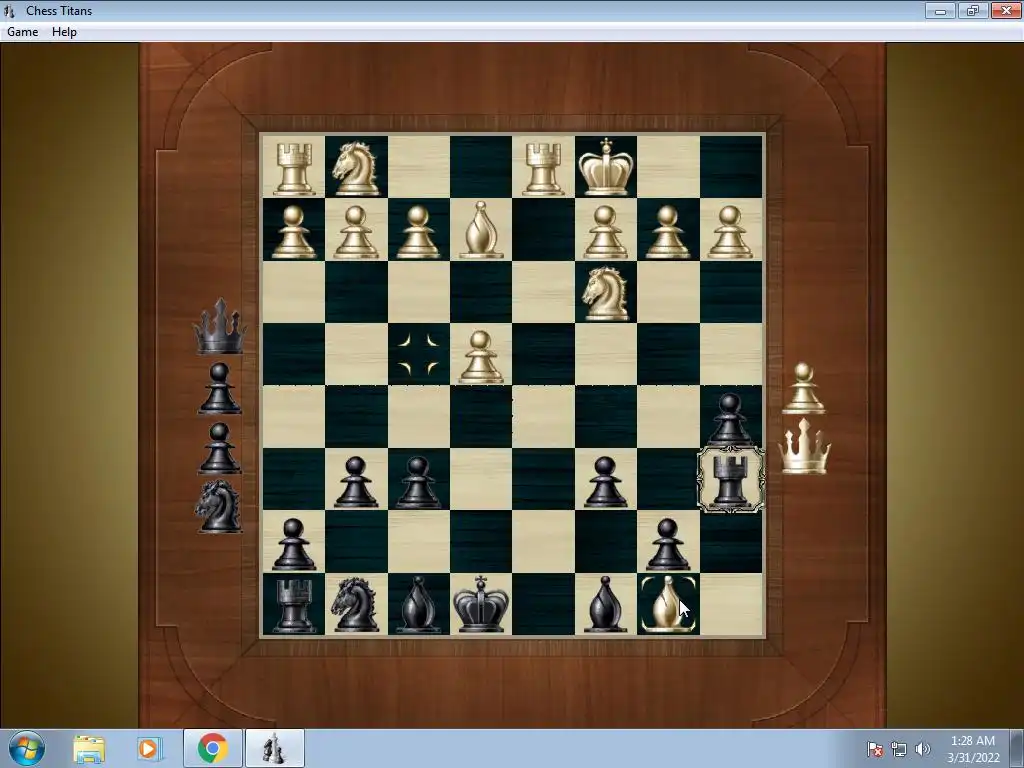The height and width of the screenshot is (768, 1024).
Task: Select the white pawn at the second row's right end
Action: 730,232
